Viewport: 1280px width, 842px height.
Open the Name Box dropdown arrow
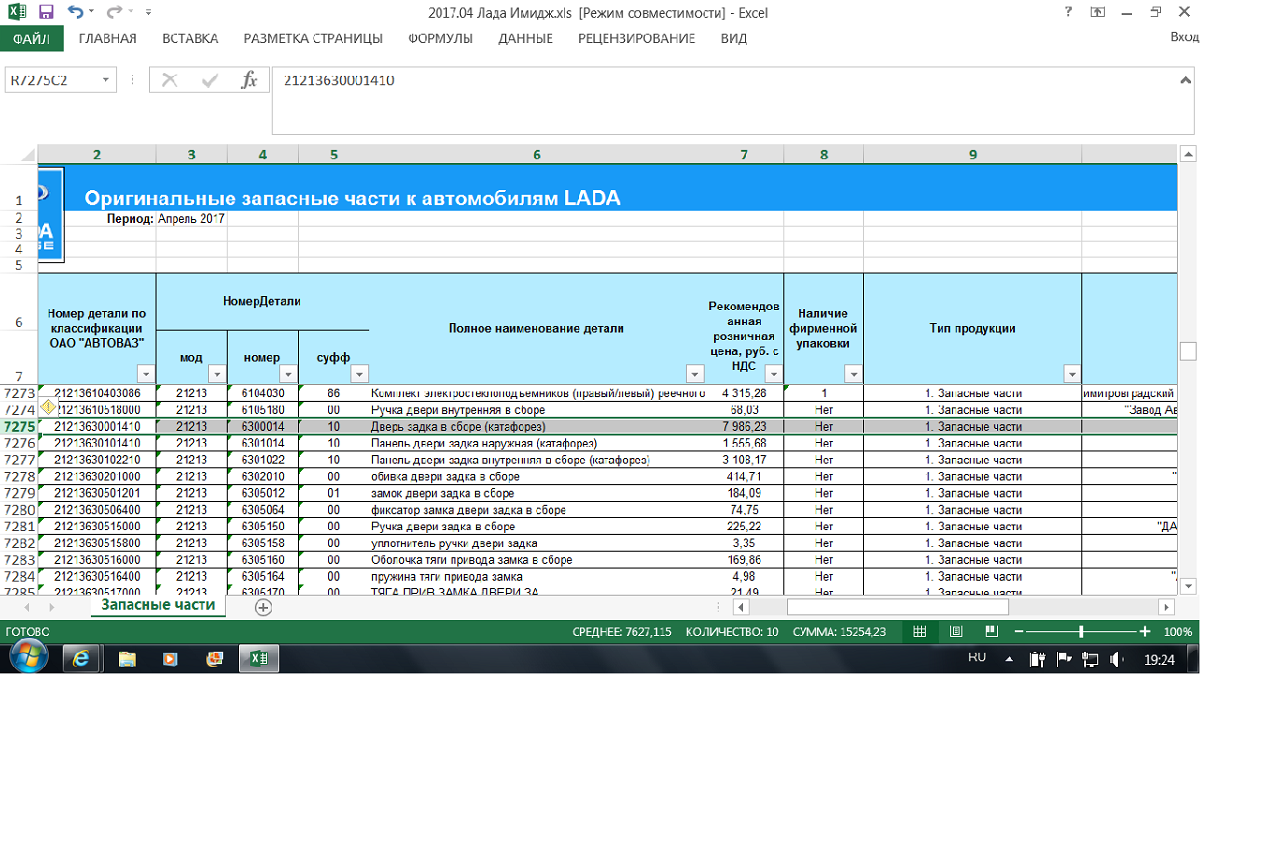[107, 80]
